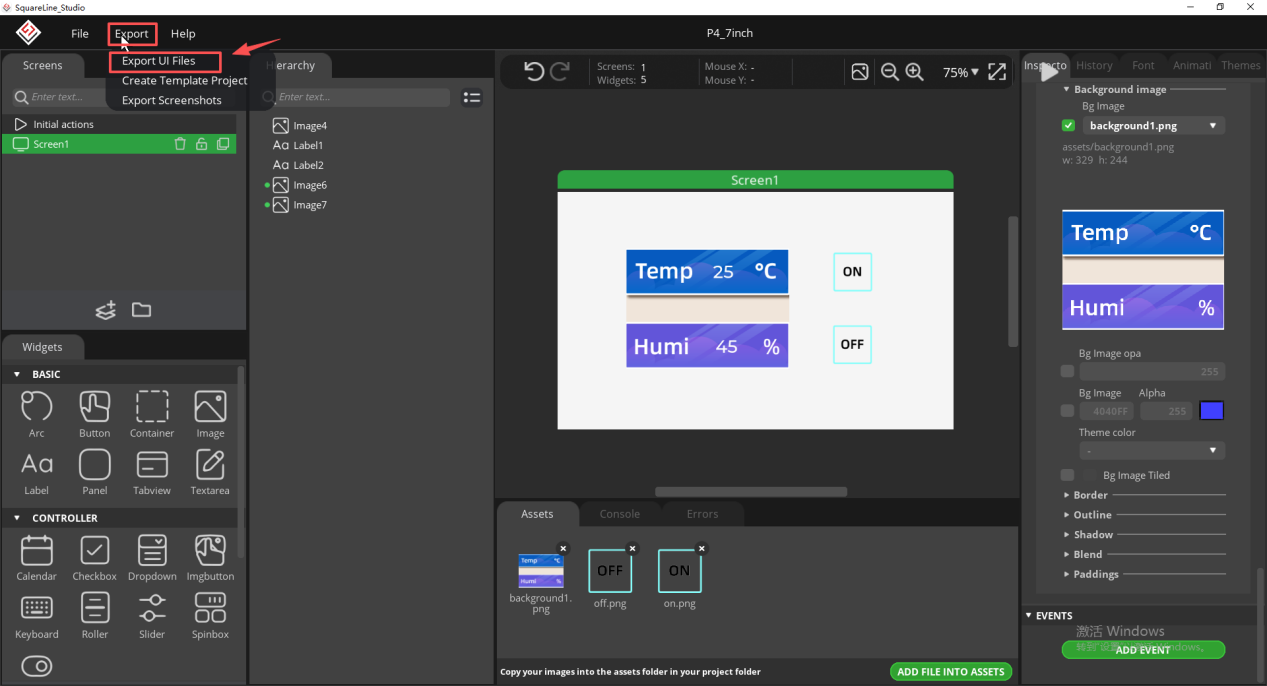
Task: Click ADD FILE INTO ASSETS button
Action: pos(951,672)
